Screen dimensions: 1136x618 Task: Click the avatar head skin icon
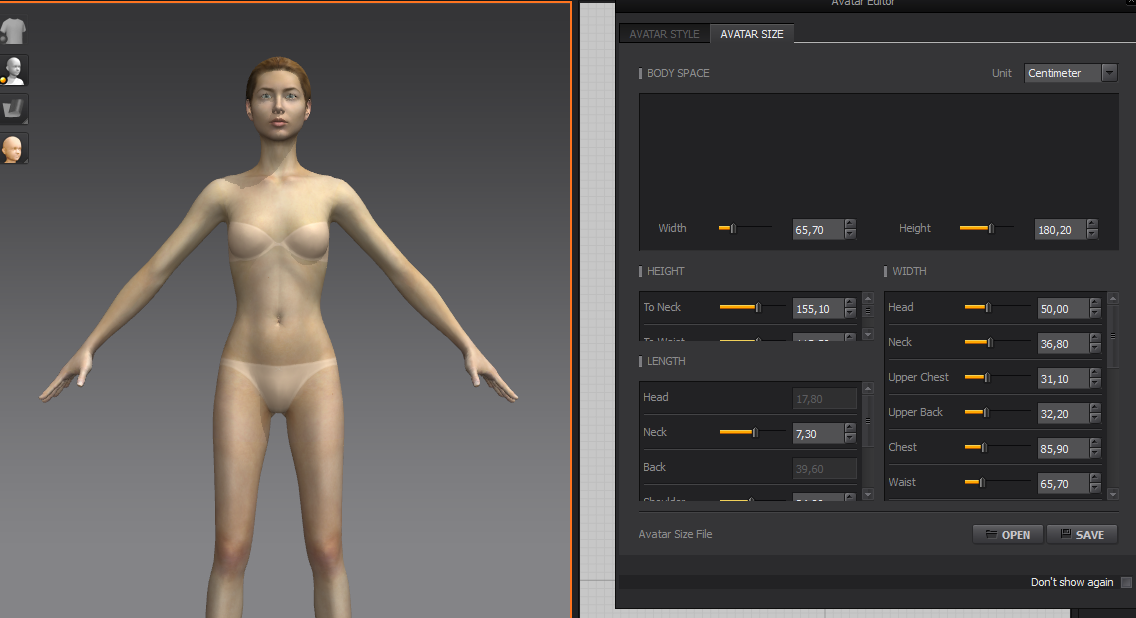pyautogui.click(x=14, y=149)
